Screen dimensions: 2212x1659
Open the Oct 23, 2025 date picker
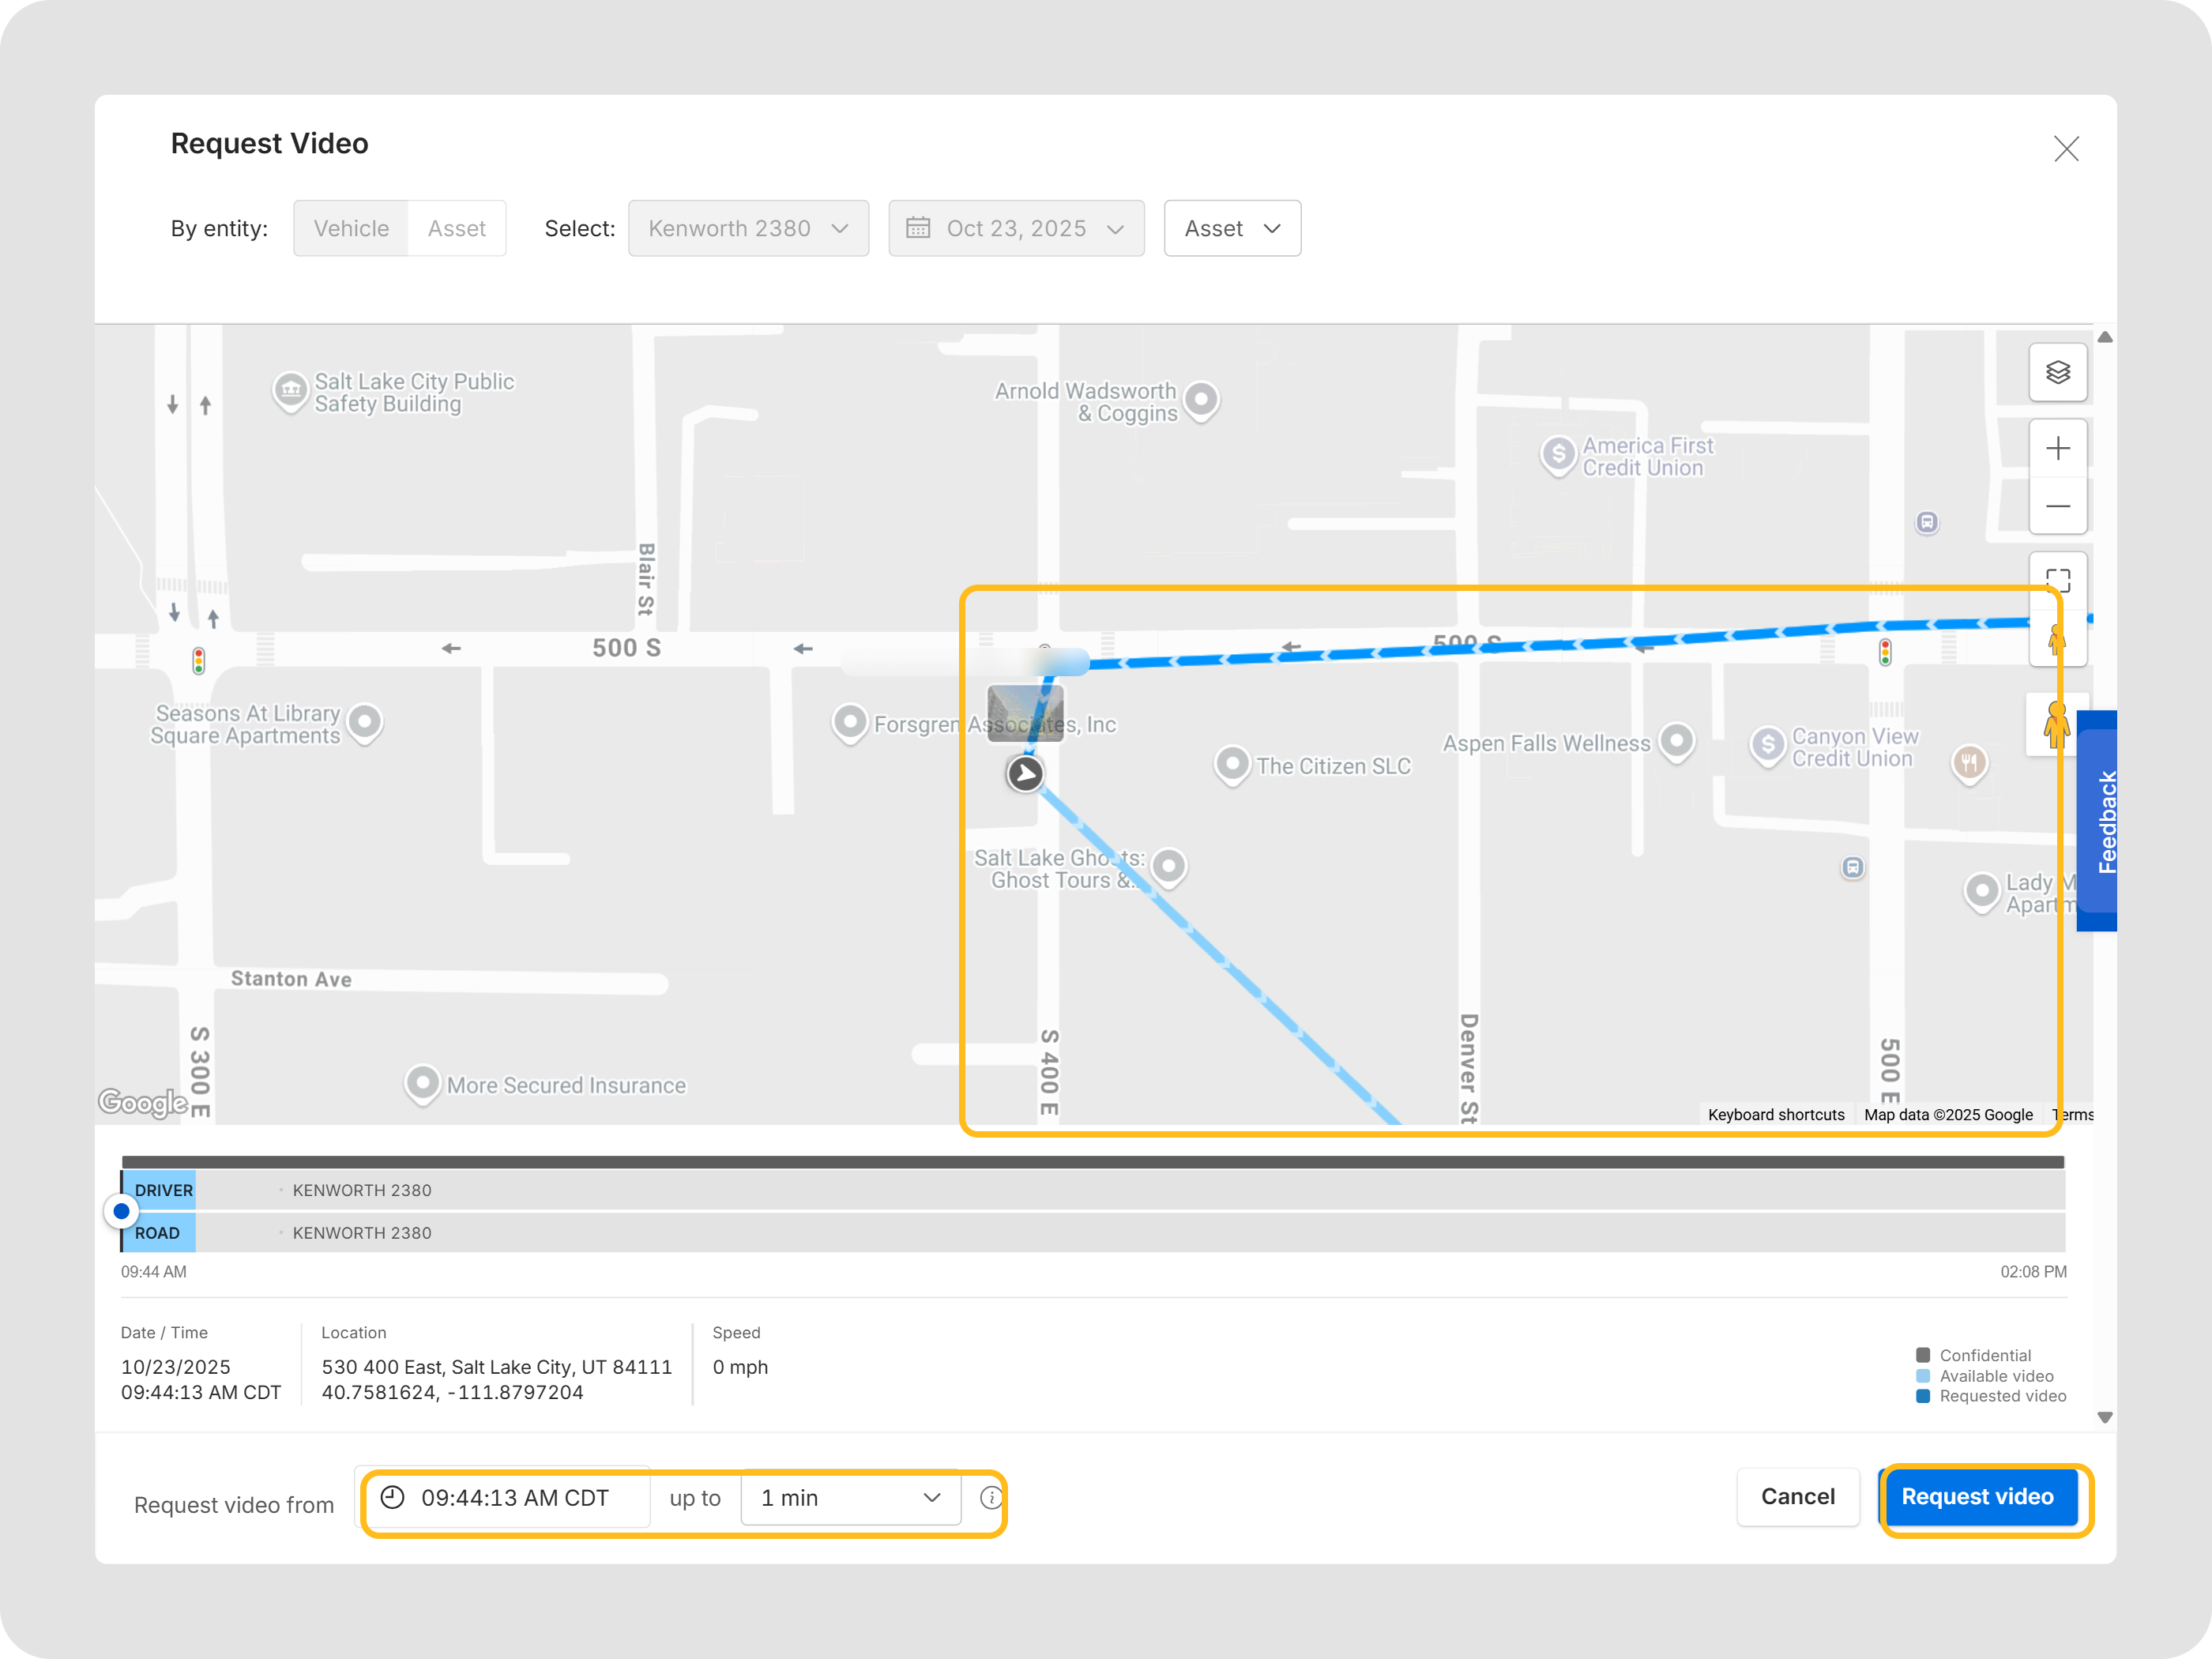(1015, 228)
